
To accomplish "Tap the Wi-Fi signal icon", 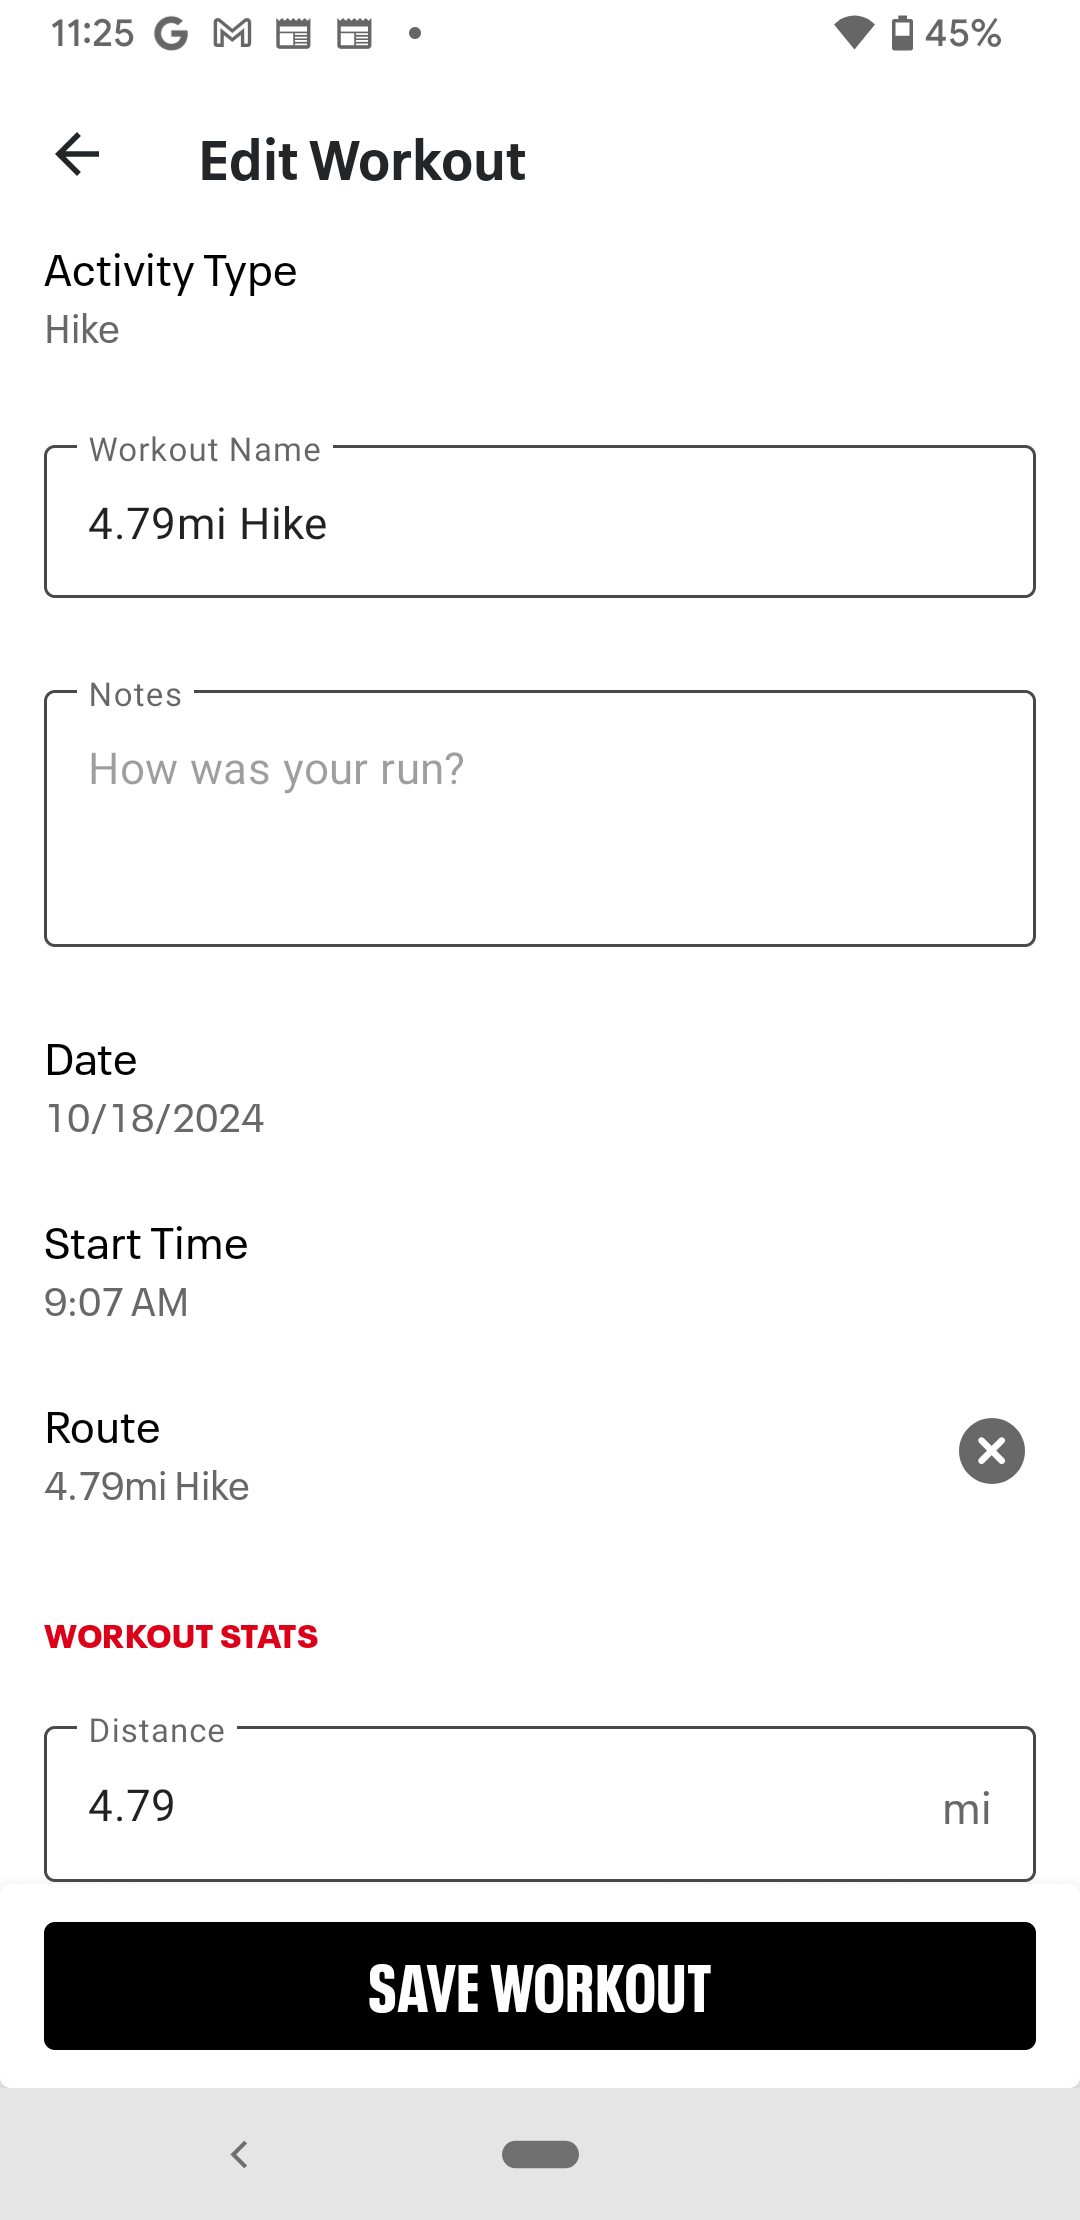I will (854, 33).
